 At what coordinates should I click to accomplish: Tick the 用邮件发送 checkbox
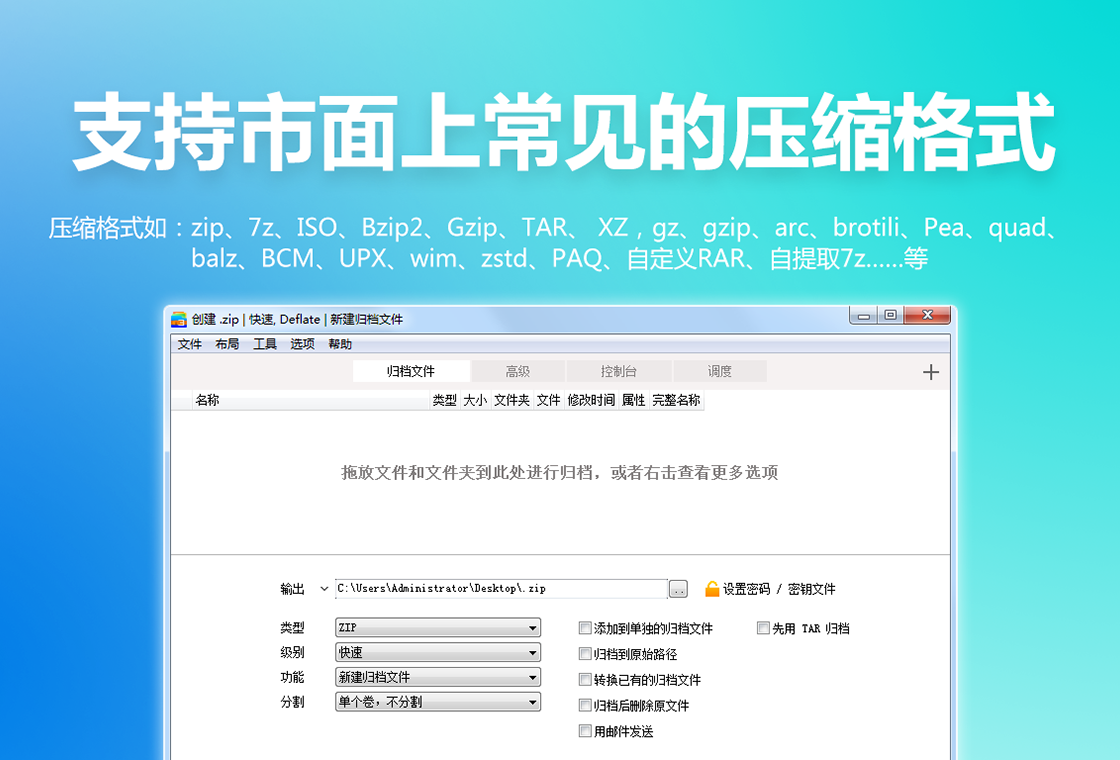click(586, 732)
